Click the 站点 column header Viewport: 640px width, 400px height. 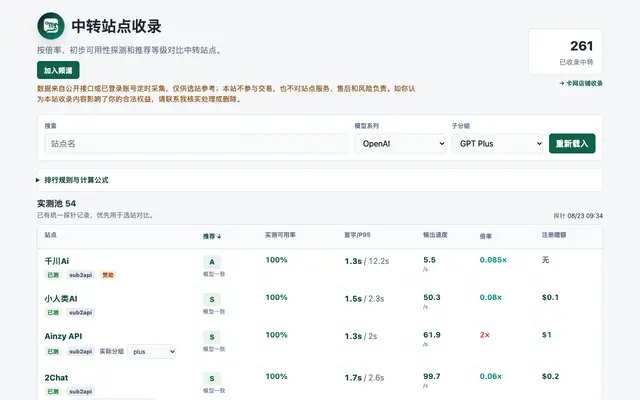51,235
